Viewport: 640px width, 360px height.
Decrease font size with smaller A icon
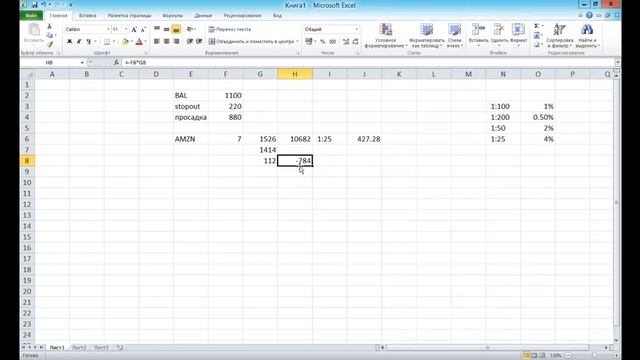point(143,29)
